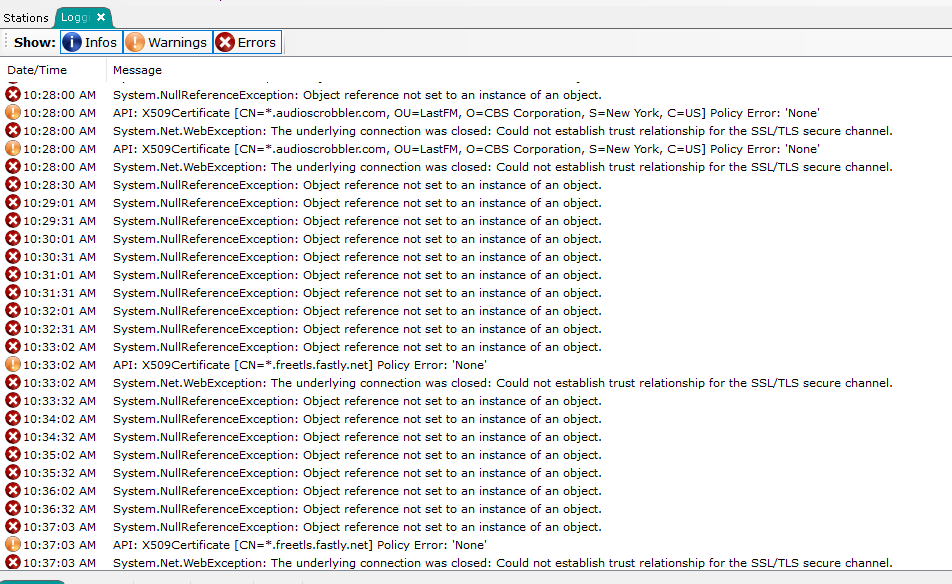
Task: Click toolbar grip handle beside Show label
Action: click(6, 42)
